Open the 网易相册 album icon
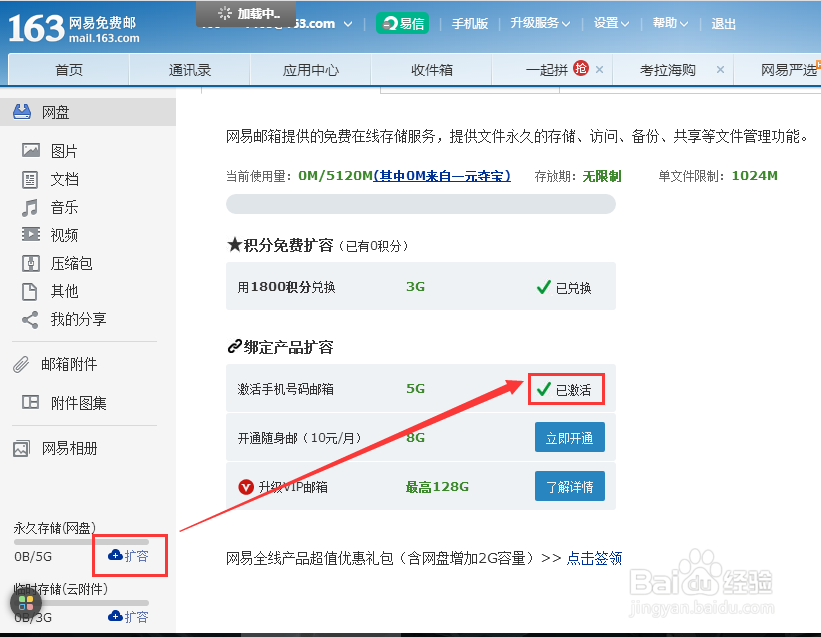 pyautogui.click(x=21, y=449)
